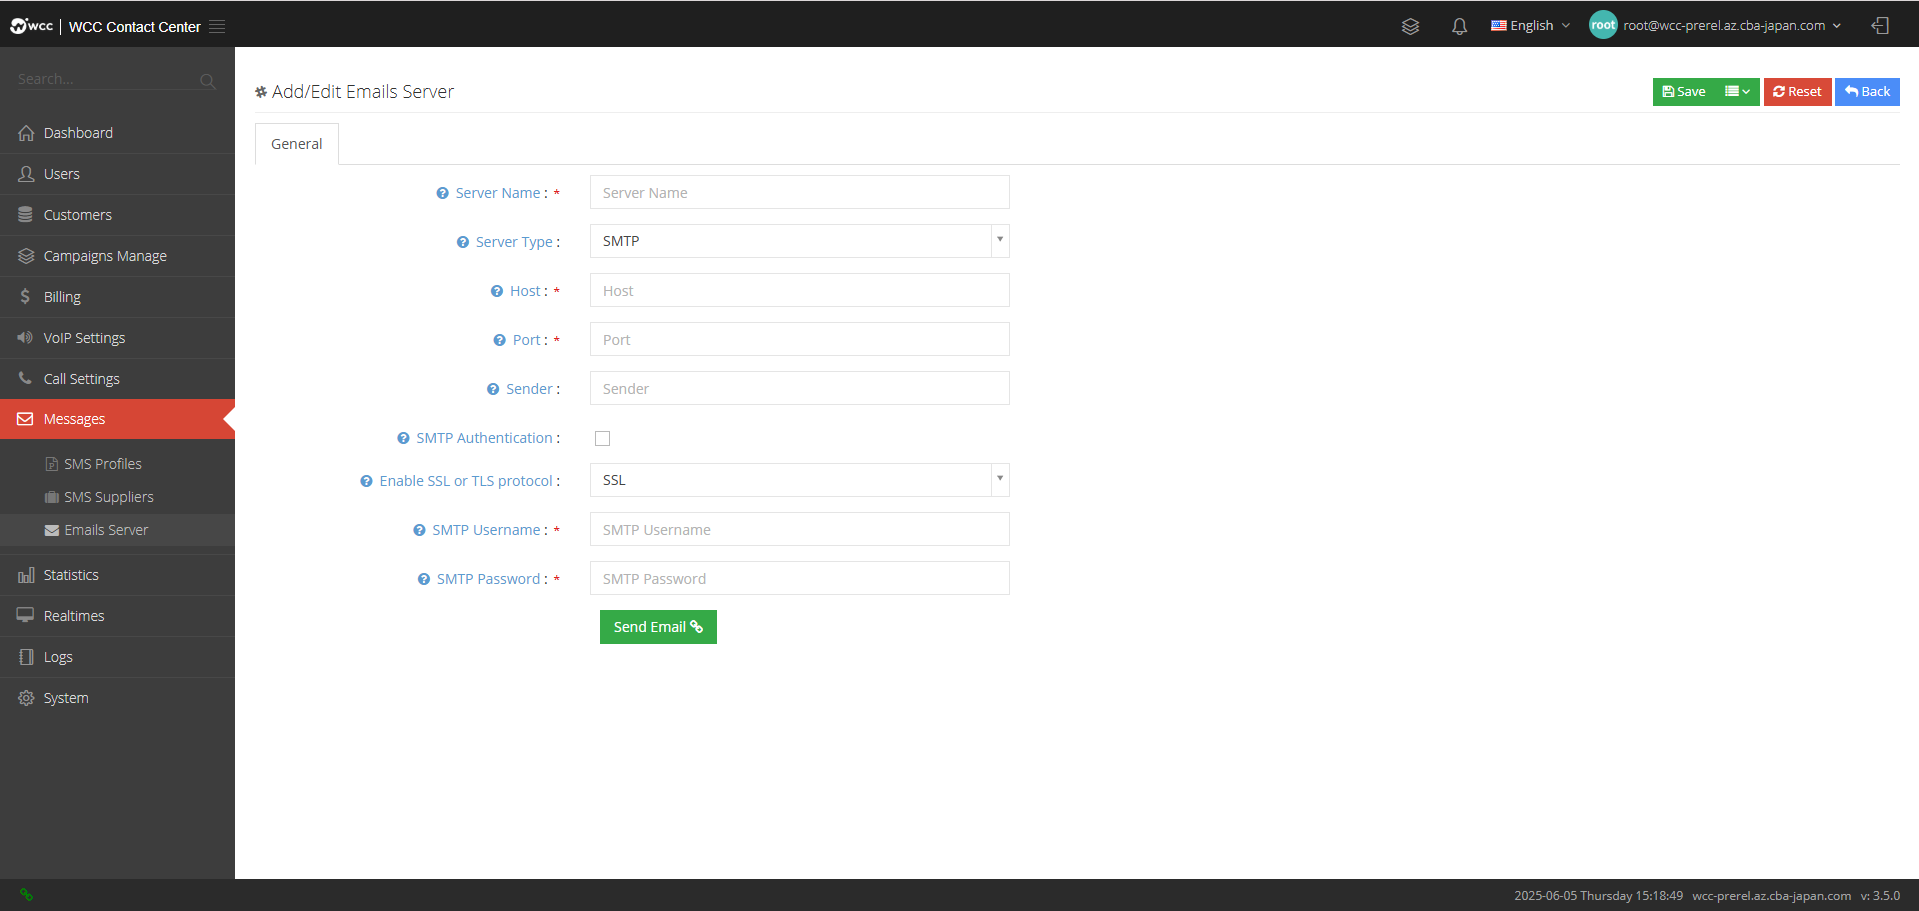Open the SSL or TLS protocol dropdown
The image size is (1919, 911).
[799, 480]
